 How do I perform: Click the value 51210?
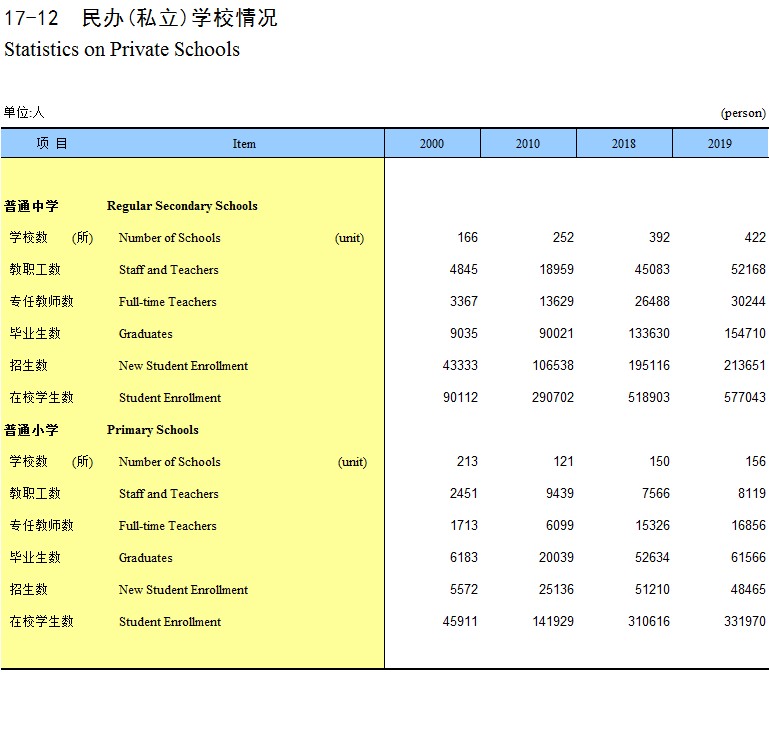tap(652, 589)
